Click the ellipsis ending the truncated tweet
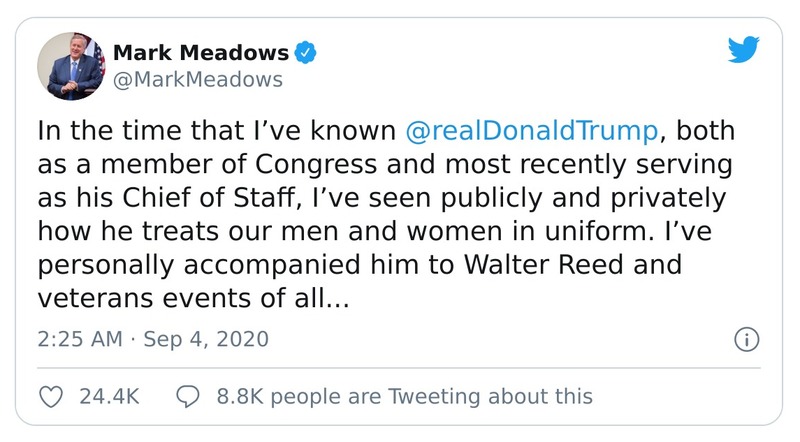The width and height of the screenshot is (800, 442). click(x=334, y=298)
